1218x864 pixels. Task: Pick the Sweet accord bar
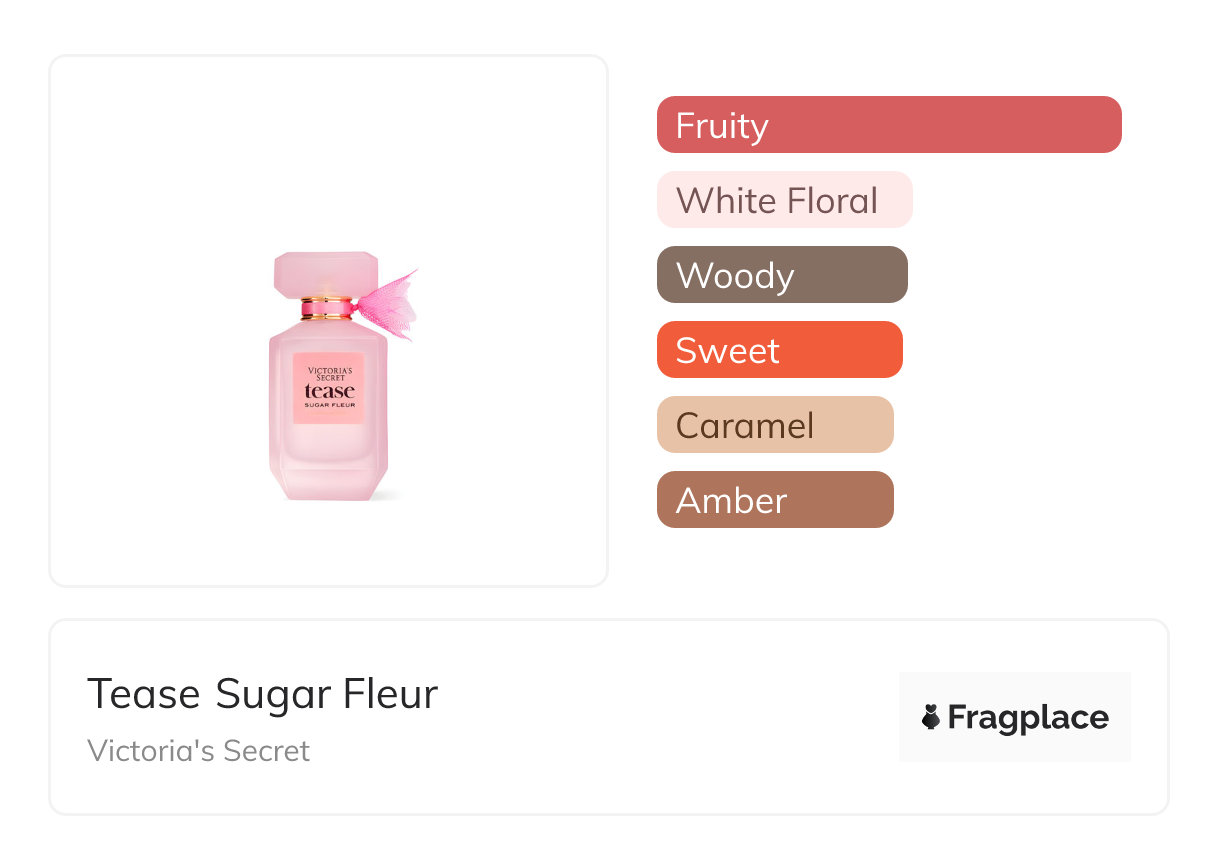[779, 350]
